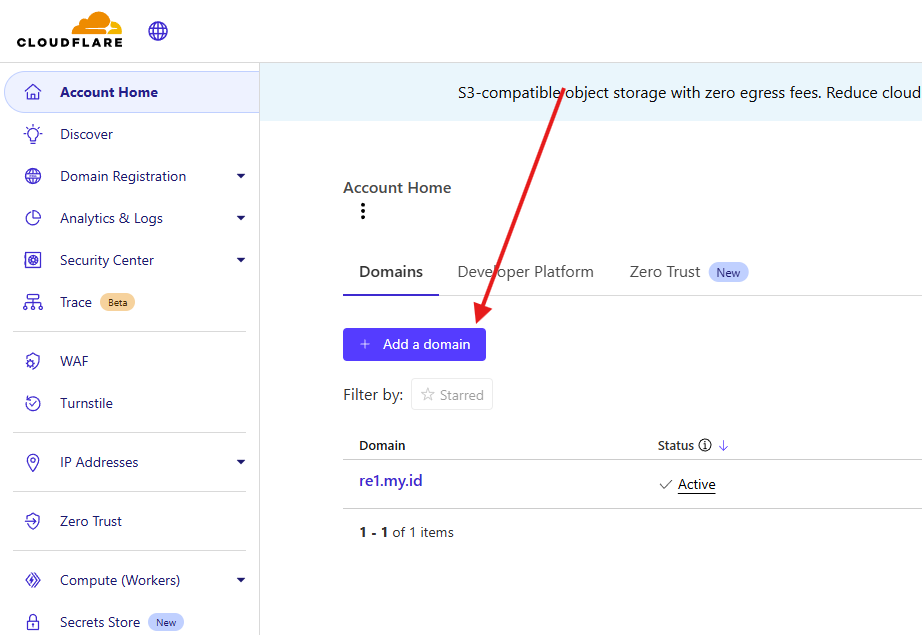
Task: Click the 'Filter by:' label
Action: (x=373, y=395)
